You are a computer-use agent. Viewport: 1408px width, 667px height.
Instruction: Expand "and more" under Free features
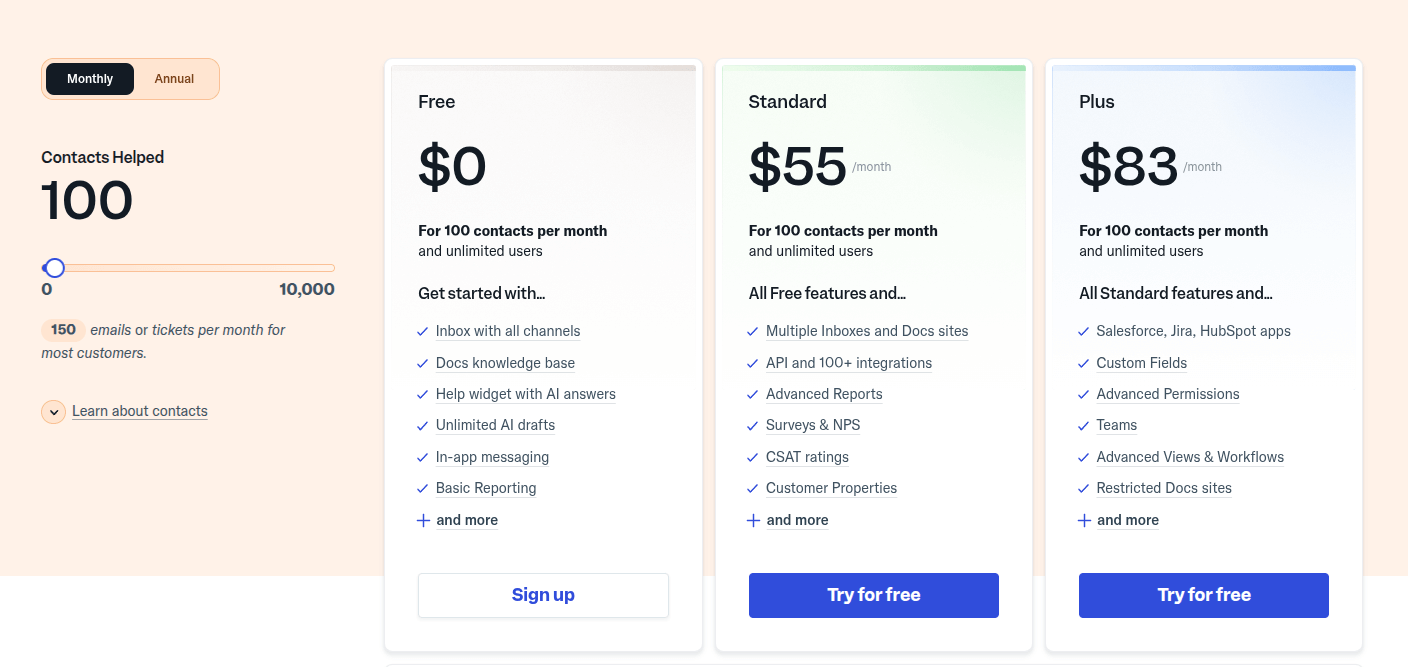[x=467, y=520]
